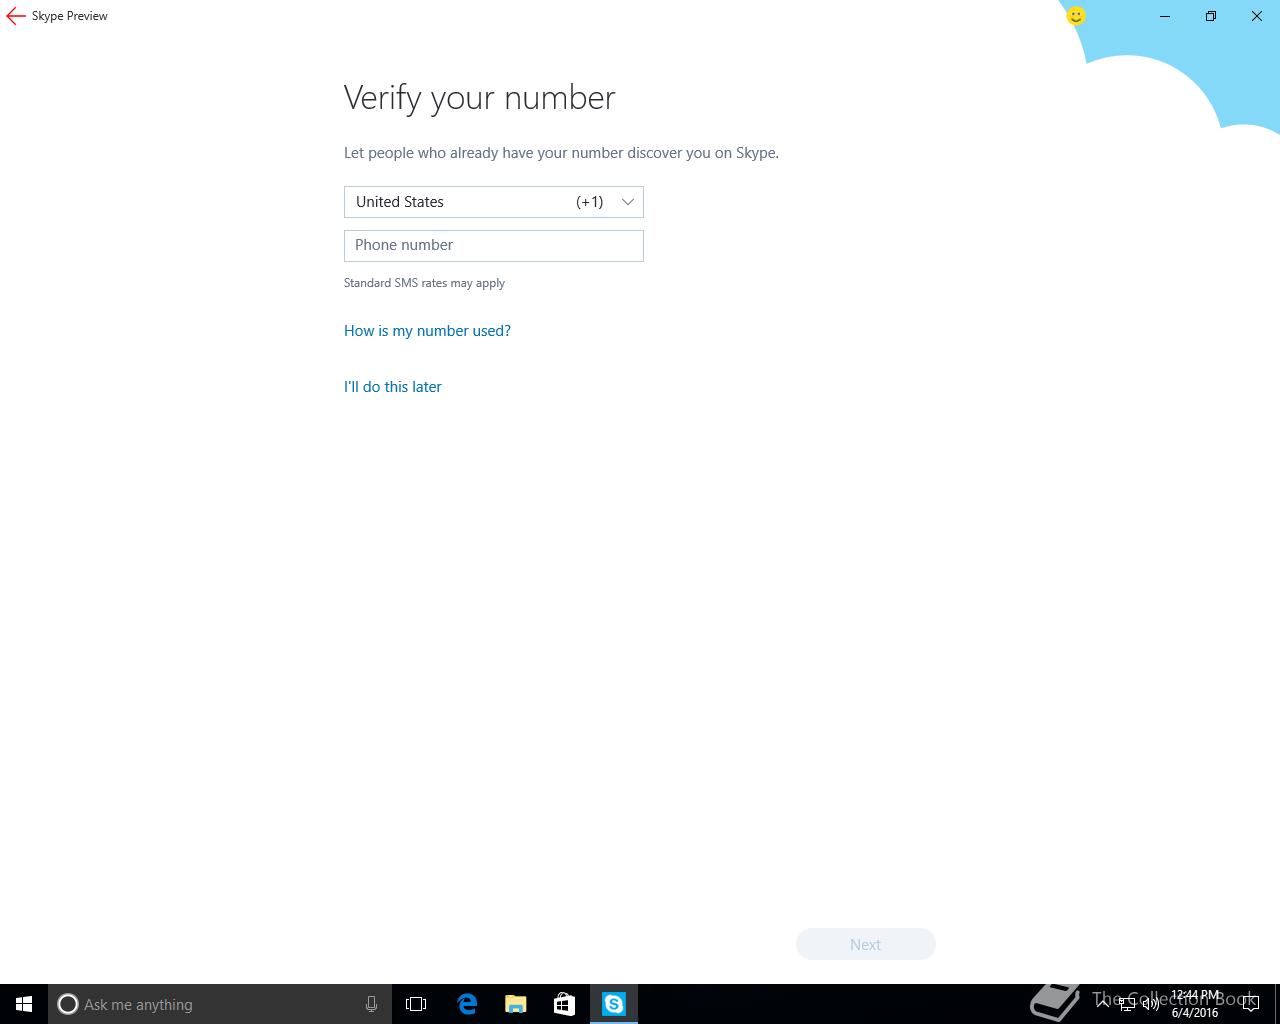The height and width of the screenshot is (1024, 1280).
Task: Launch Microsoft Edge from taskbar
Action: [467, 1004]
